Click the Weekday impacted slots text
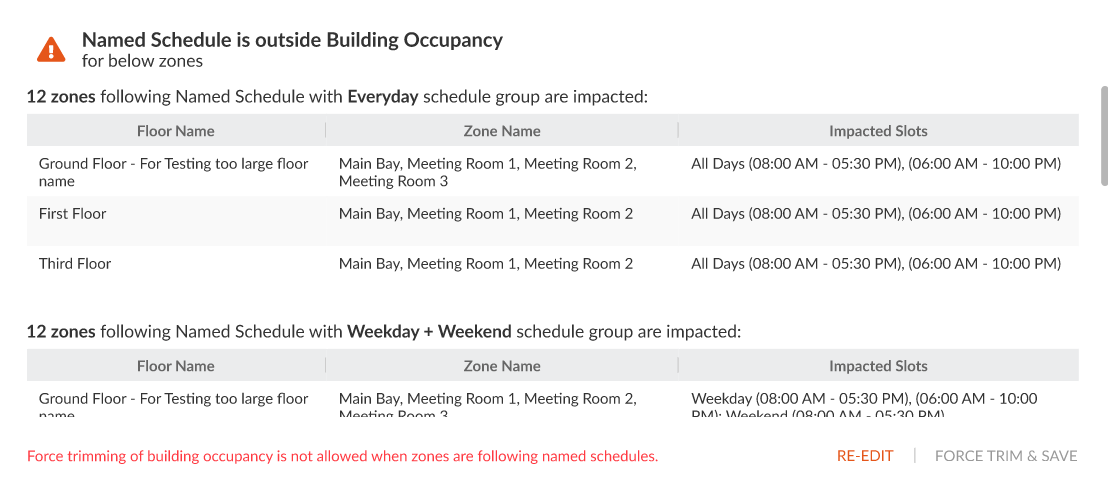Image resolution: width=1108 pixels, height=492 pixels. (864, 405)
